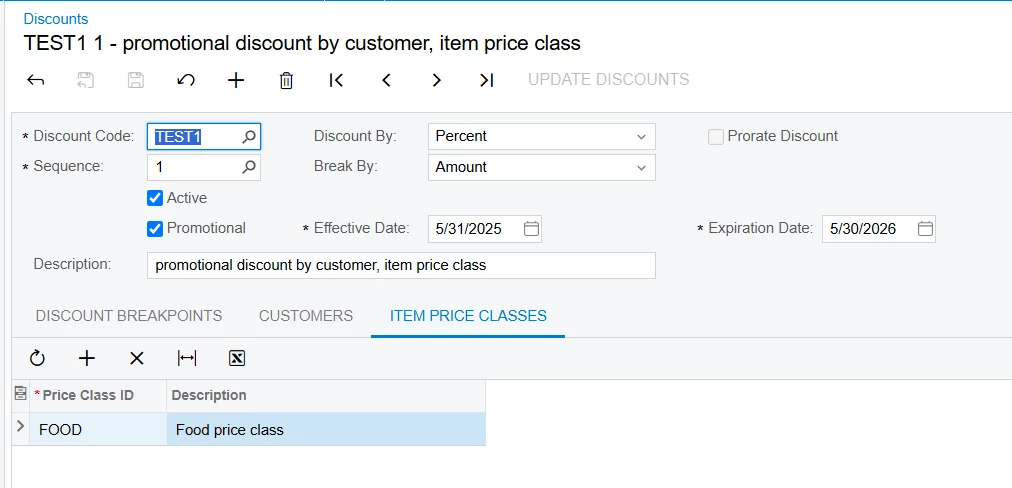Click the undo icon in the toolbar

pyautogui.click(x=186, y=80)
